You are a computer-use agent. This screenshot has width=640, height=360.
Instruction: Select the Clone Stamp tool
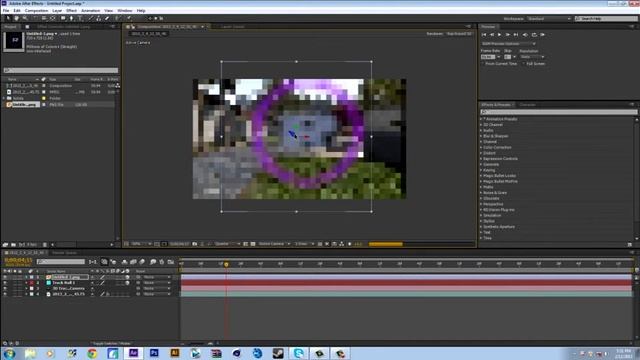(x=98, y=18)
